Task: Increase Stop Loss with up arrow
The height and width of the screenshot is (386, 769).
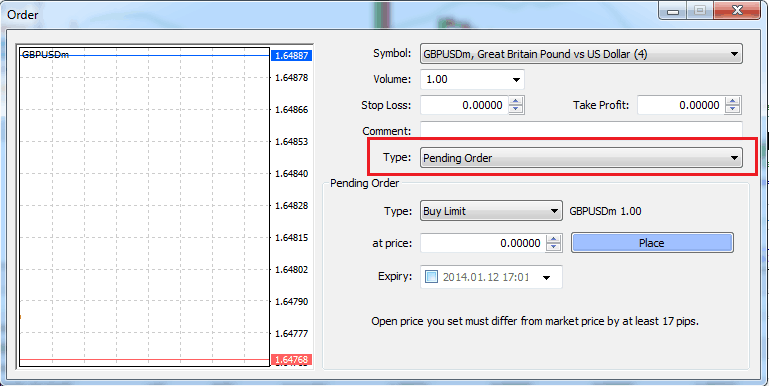Action: pos(516,101)
